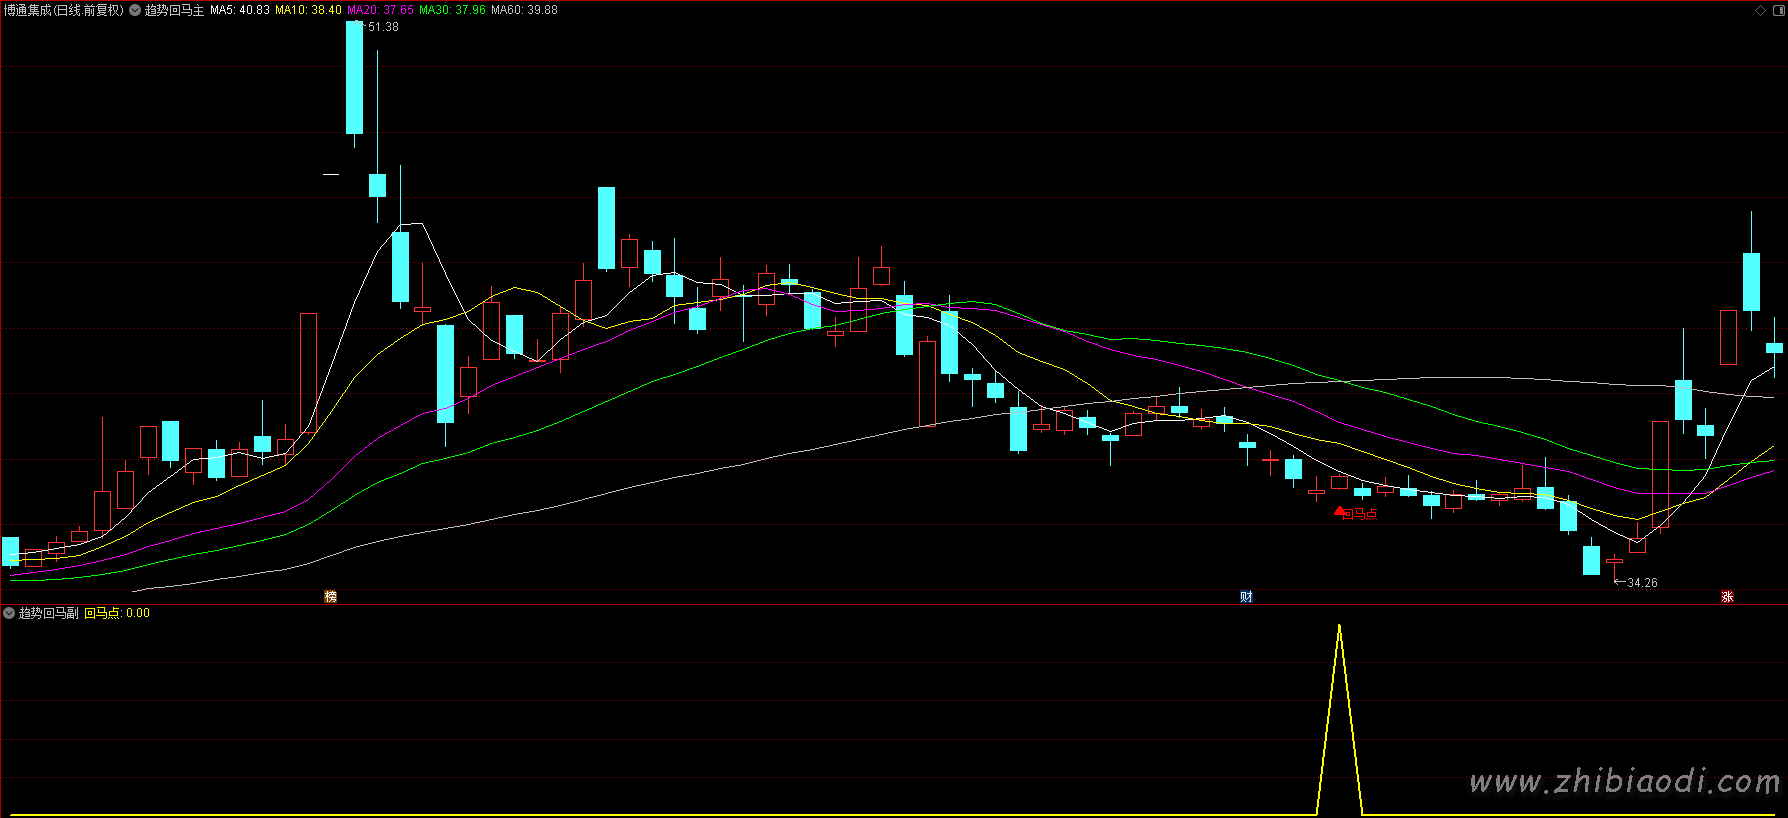The image size is (1788, 818).
Task: Click the diamond icon at top right
Action: point(1761,10)
